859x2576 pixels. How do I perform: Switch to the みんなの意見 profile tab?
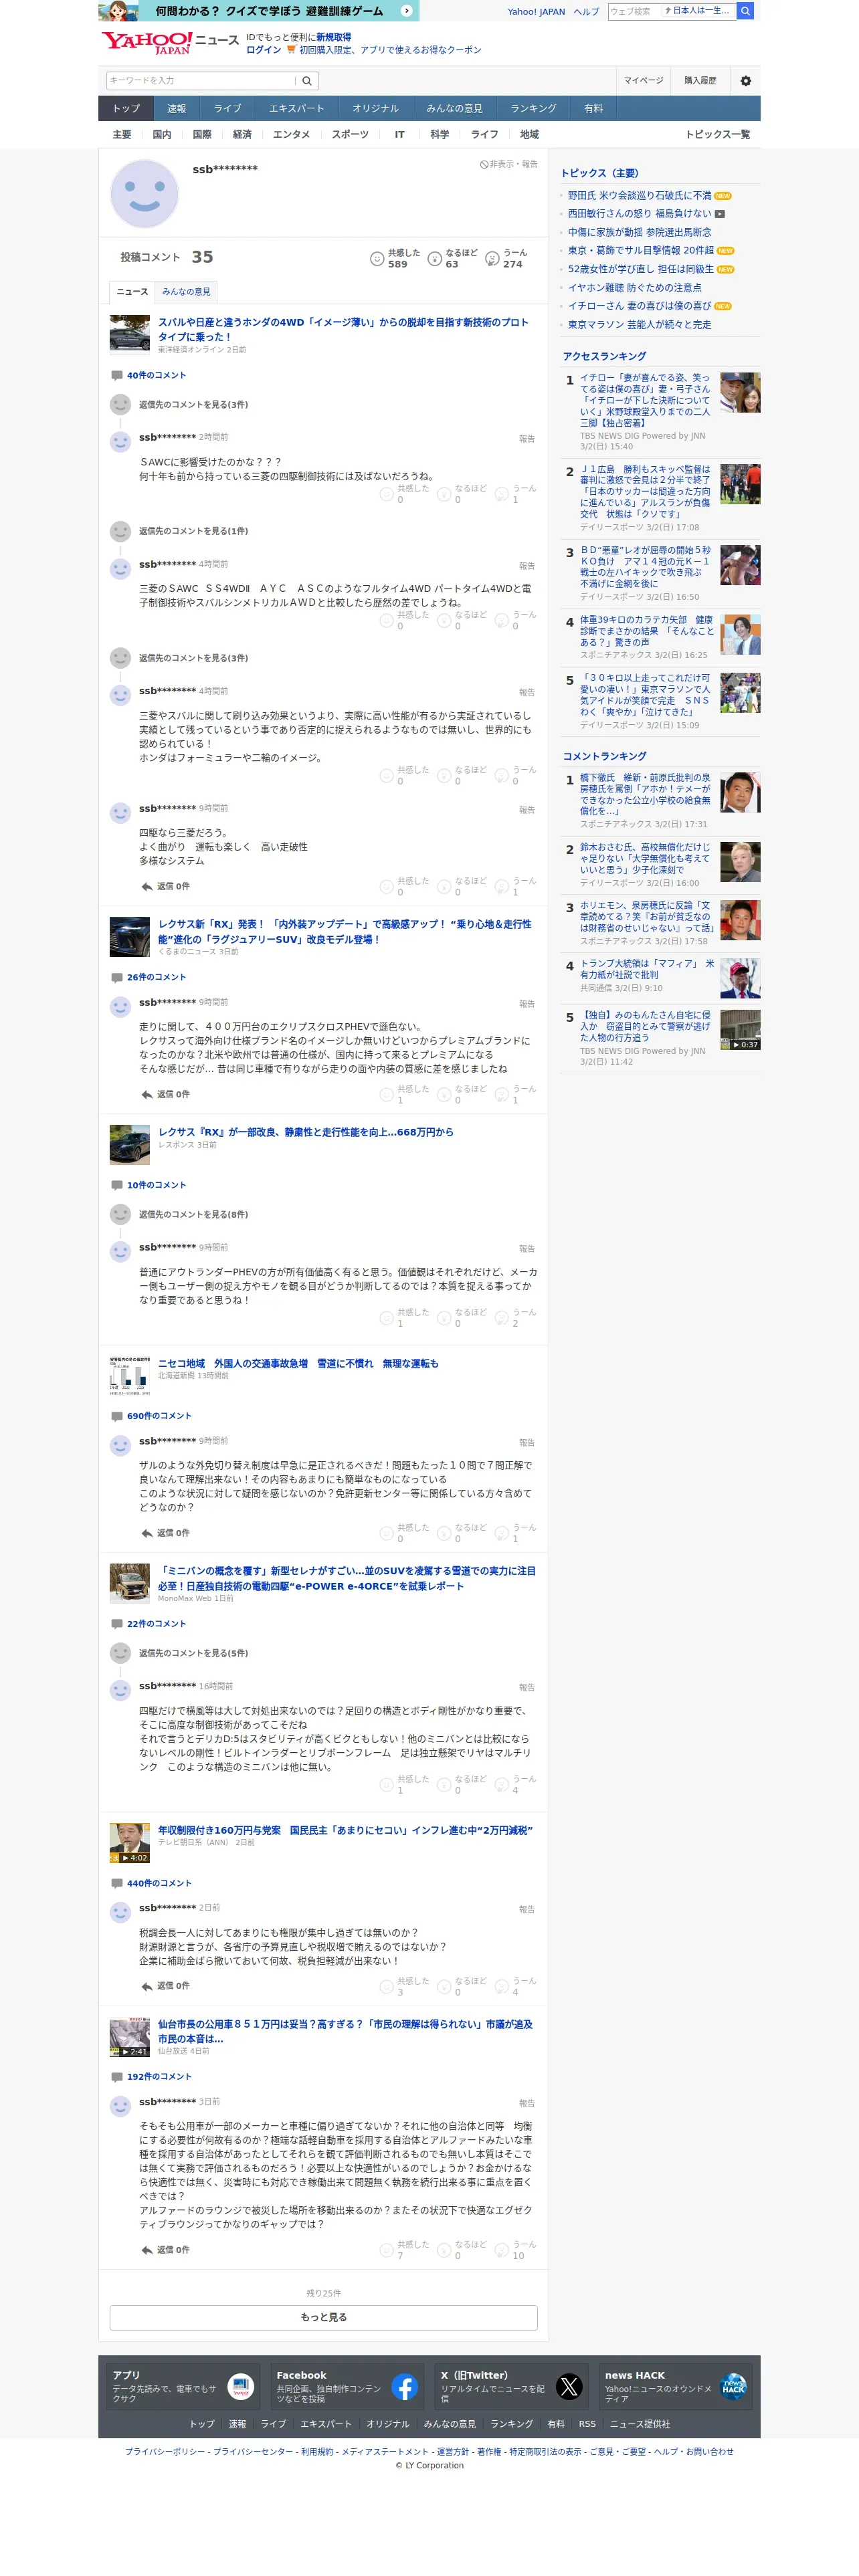186,292
